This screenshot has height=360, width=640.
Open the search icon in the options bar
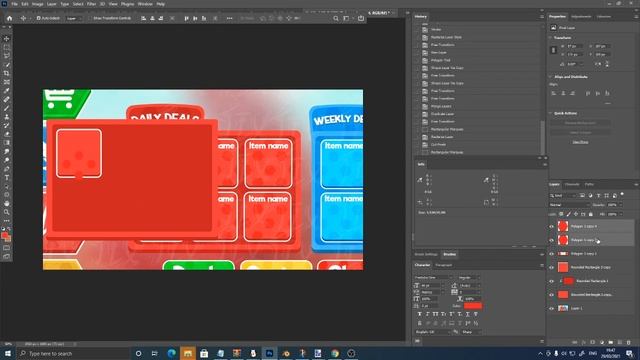[336, 18]
